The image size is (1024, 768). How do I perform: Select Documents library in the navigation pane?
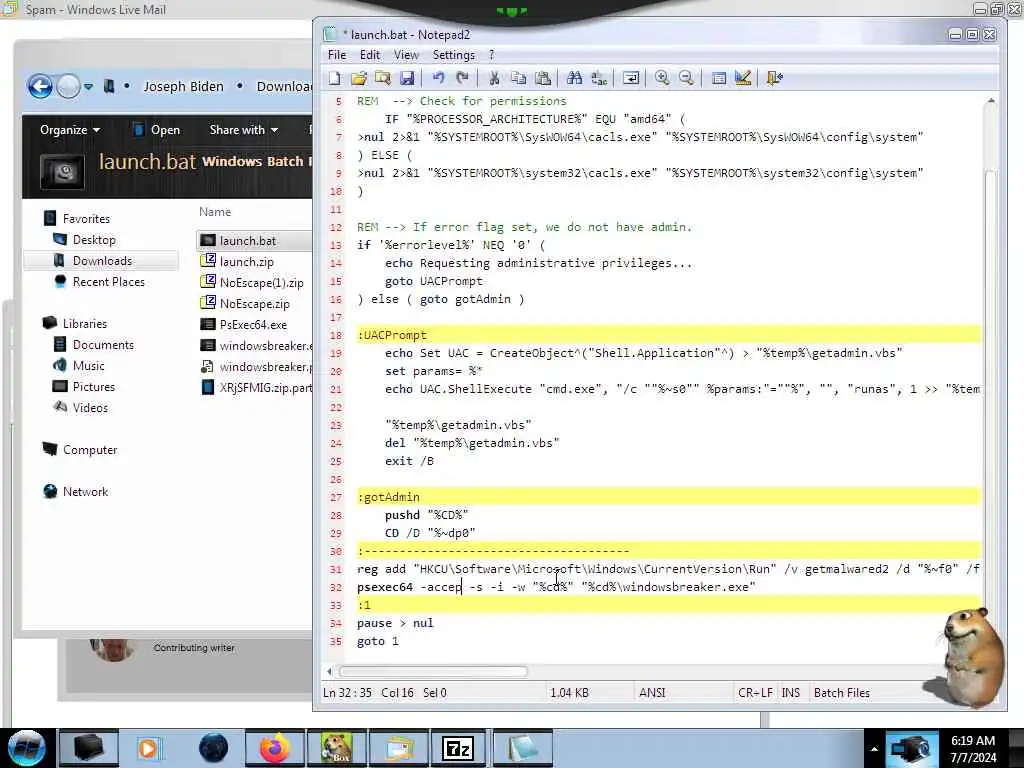coord(103,345)
